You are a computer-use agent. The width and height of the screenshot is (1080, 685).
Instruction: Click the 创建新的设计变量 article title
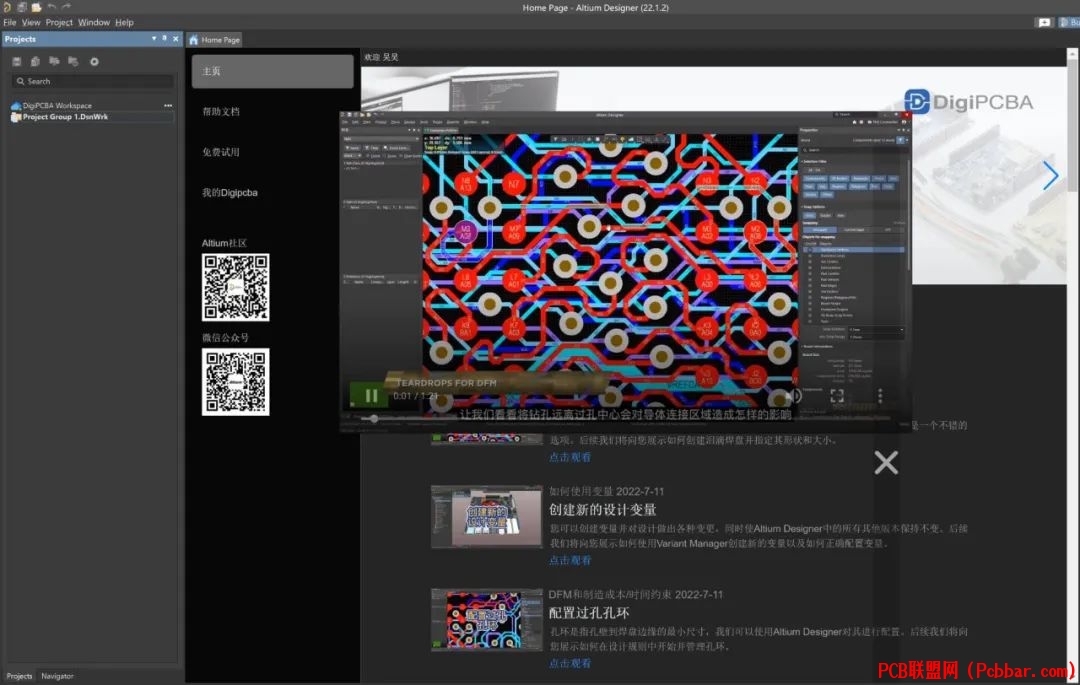(603, 510)
